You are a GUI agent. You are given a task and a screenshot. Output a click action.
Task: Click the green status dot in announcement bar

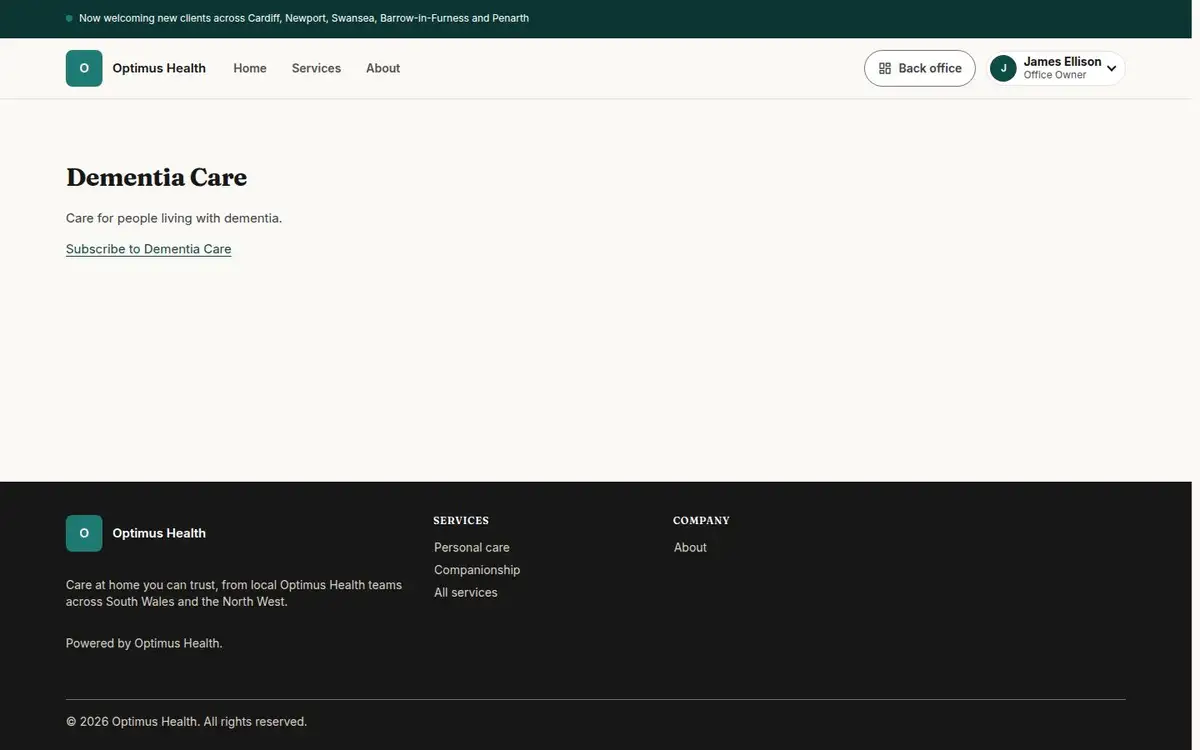pyautogui.click(x=69, y=19)
